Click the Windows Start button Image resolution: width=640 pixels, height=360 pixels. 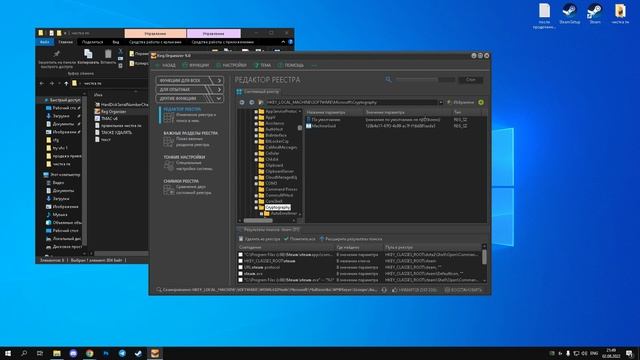pos(8,353)
